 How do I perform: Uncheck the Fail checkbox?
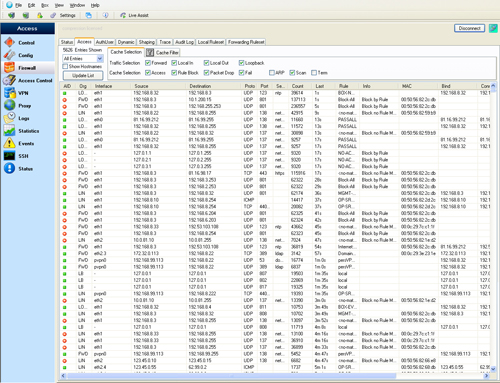(x=241, y=73)
